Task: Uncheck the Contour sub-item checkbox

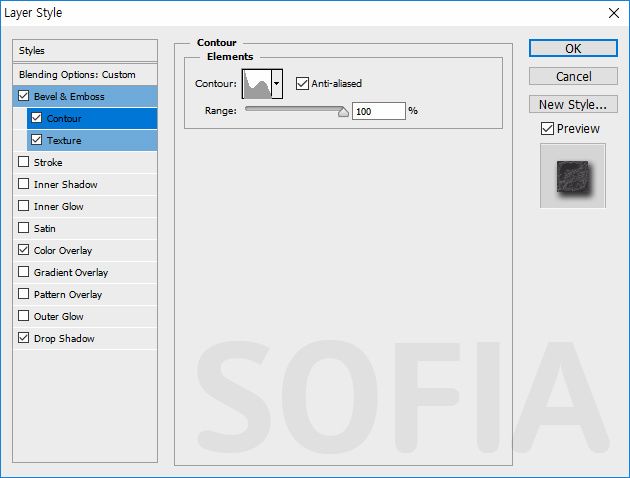Action: pos(37,118)
